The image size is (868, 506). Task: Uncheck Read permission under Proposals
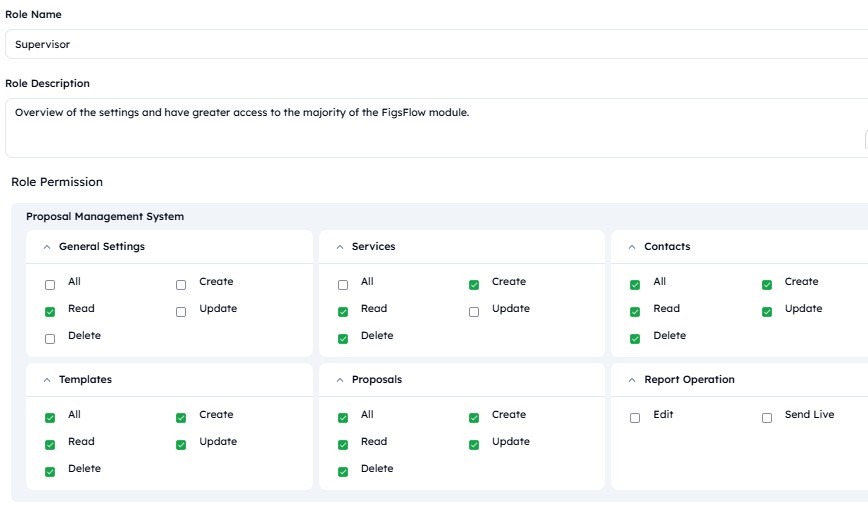(343, 445)
